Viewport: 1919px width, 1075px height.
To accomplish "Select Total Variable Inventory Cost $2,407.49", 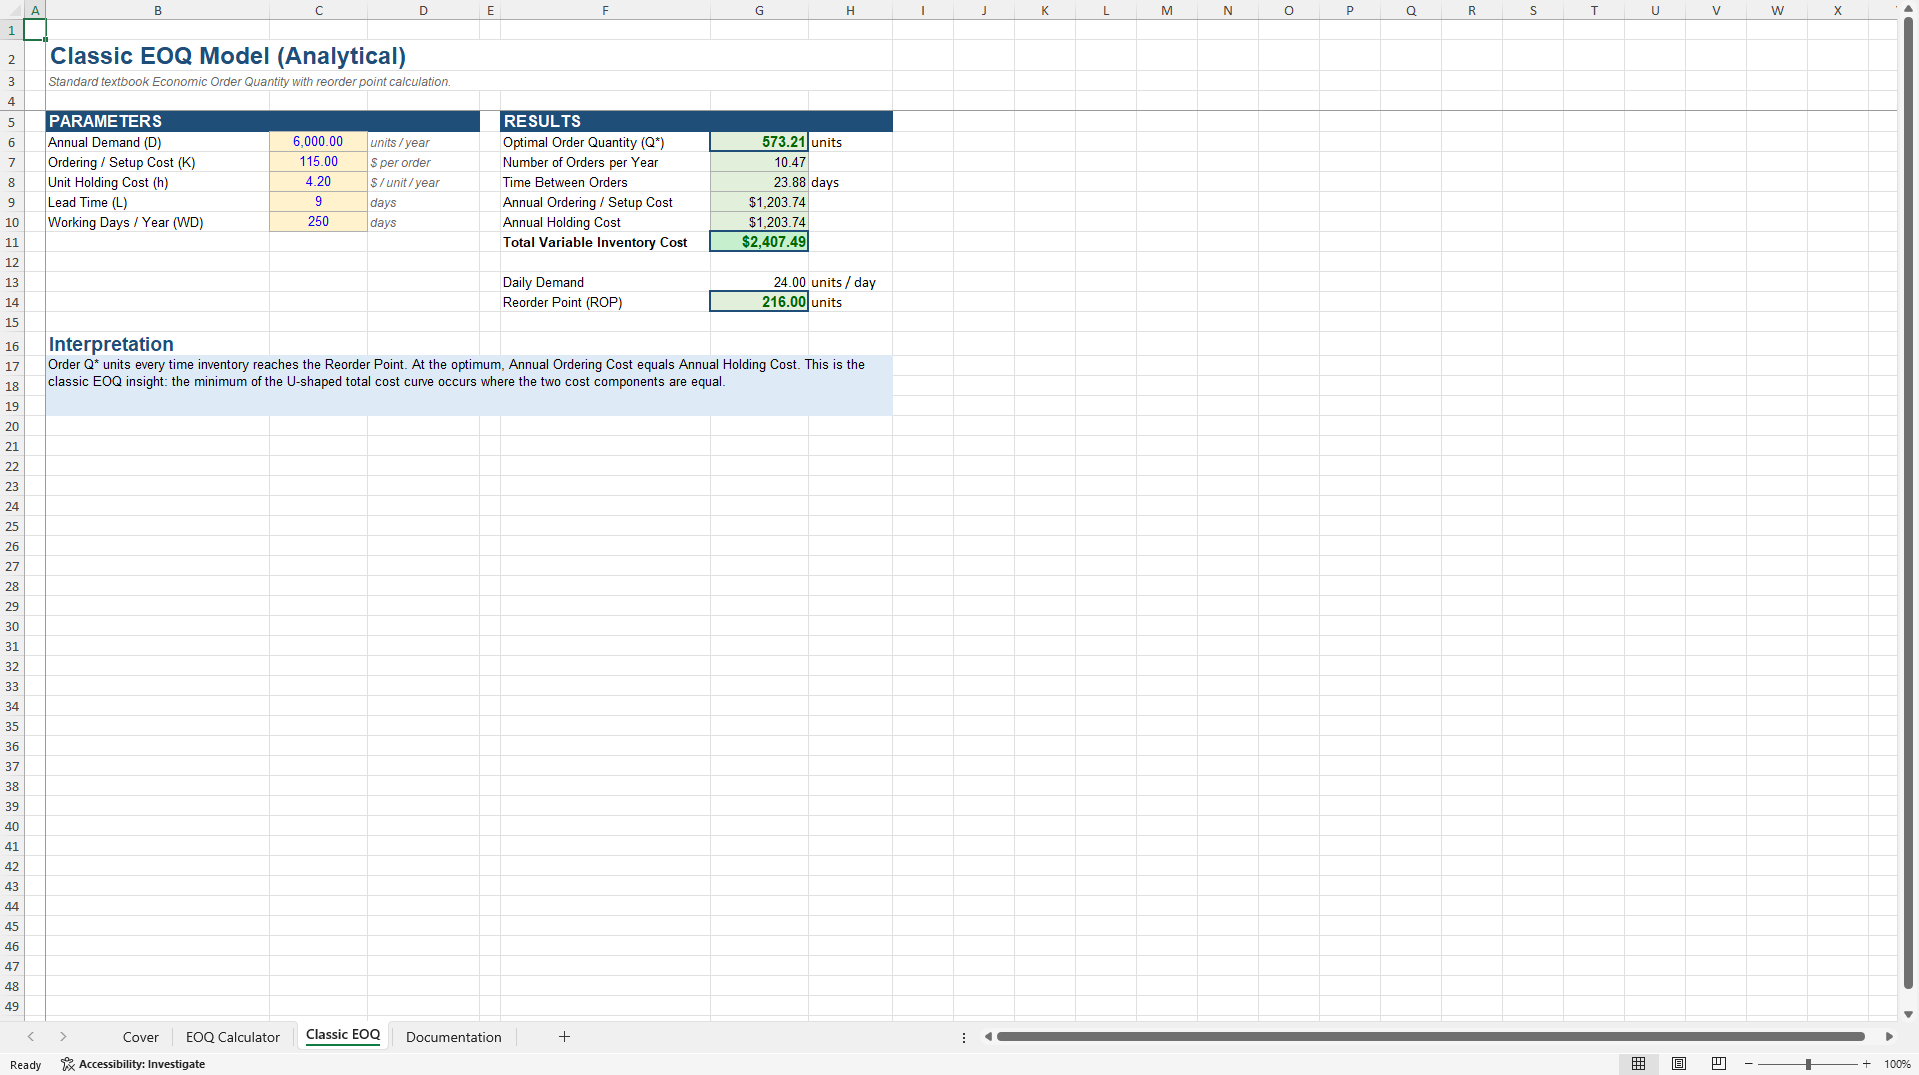I will (x=759, y=242).
